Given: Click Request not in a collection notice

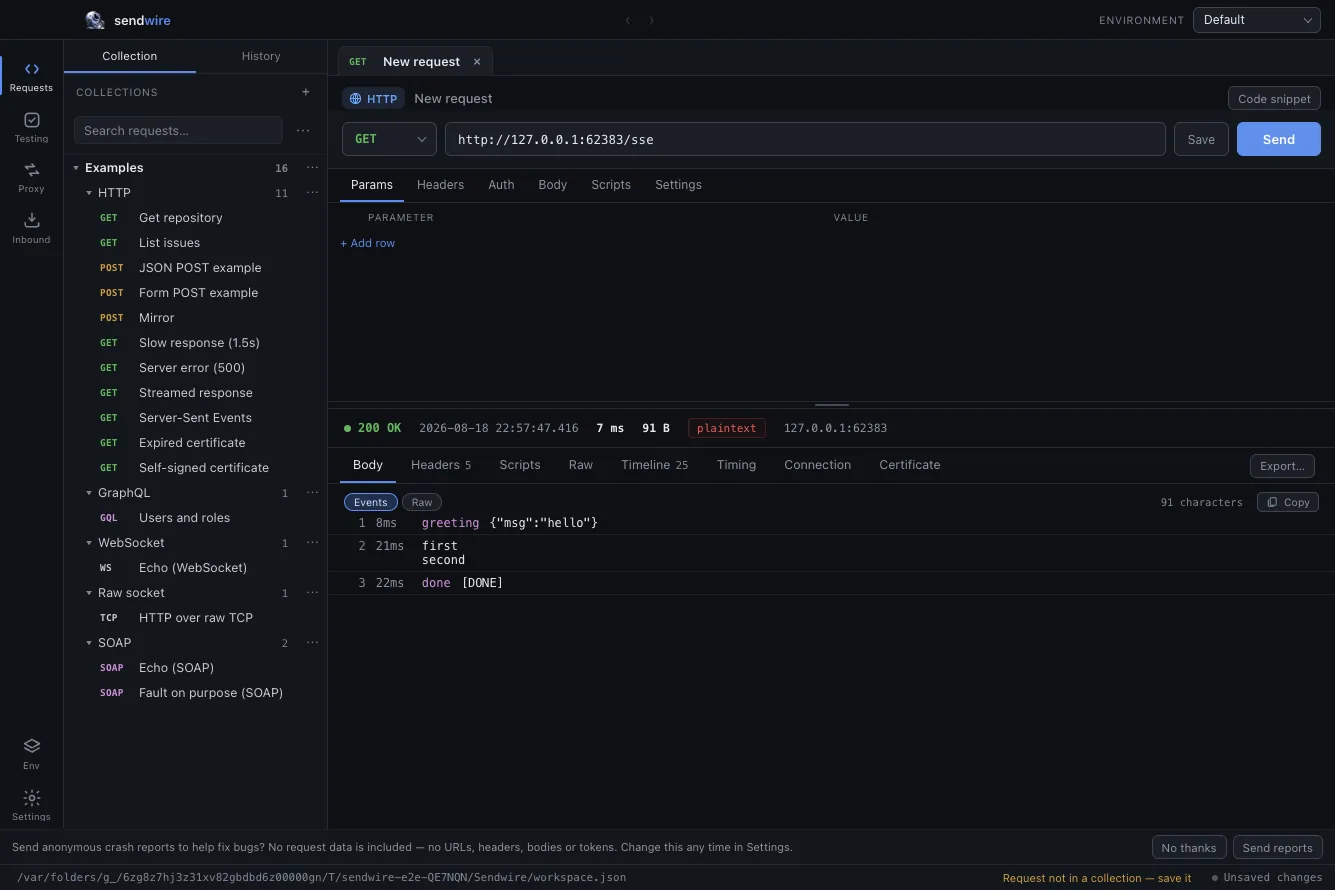Looking at the screenshot, I should [1097, 878].
